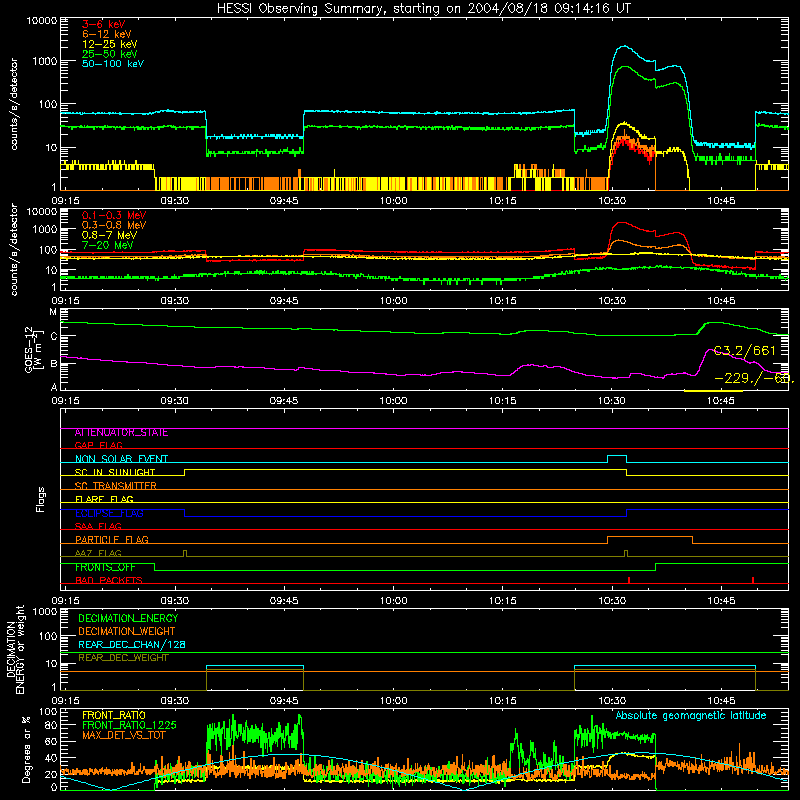Viewport: 800px width, 800px height.
Task: Click the FRONT_RATIO legend label
Action: [x=114, y=715]
